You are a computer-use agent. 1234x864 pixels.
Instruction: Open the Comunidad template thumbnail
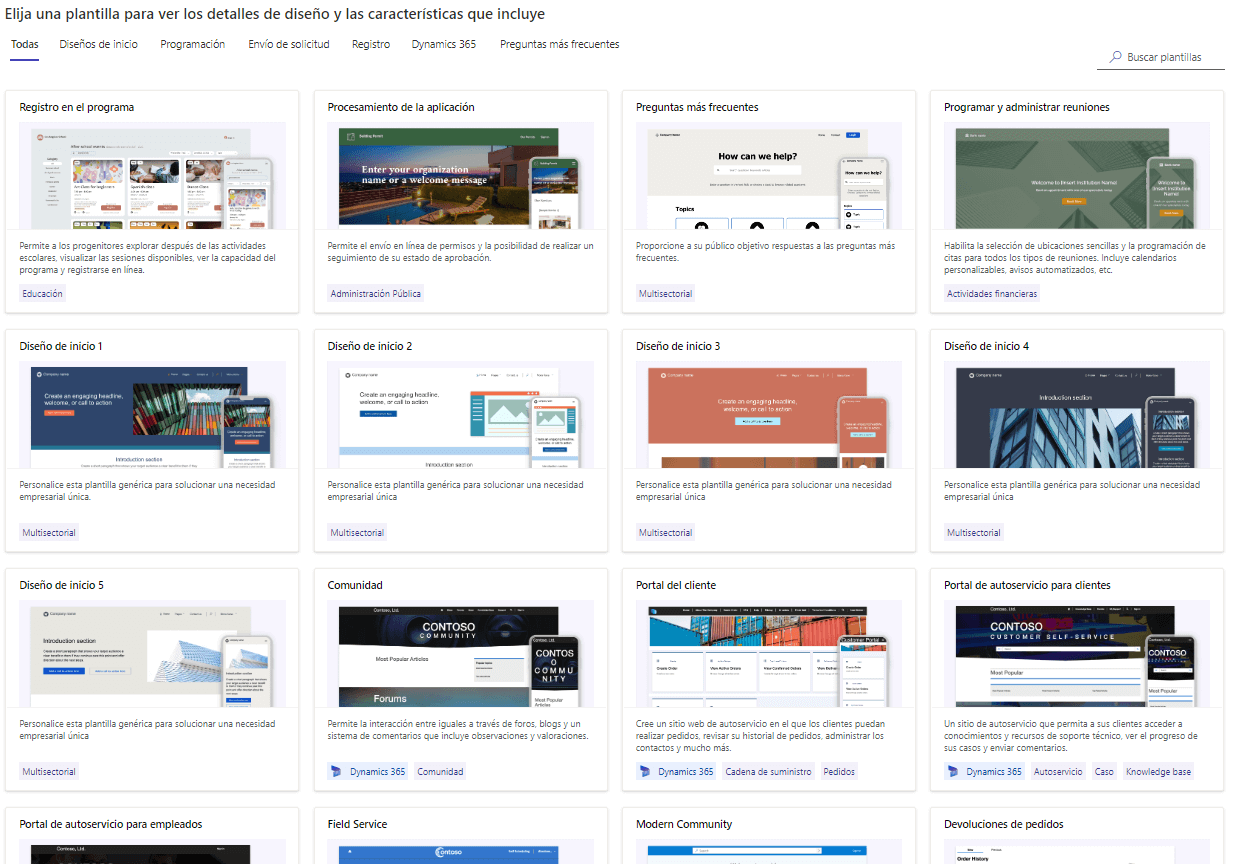[x=461, y=654]
